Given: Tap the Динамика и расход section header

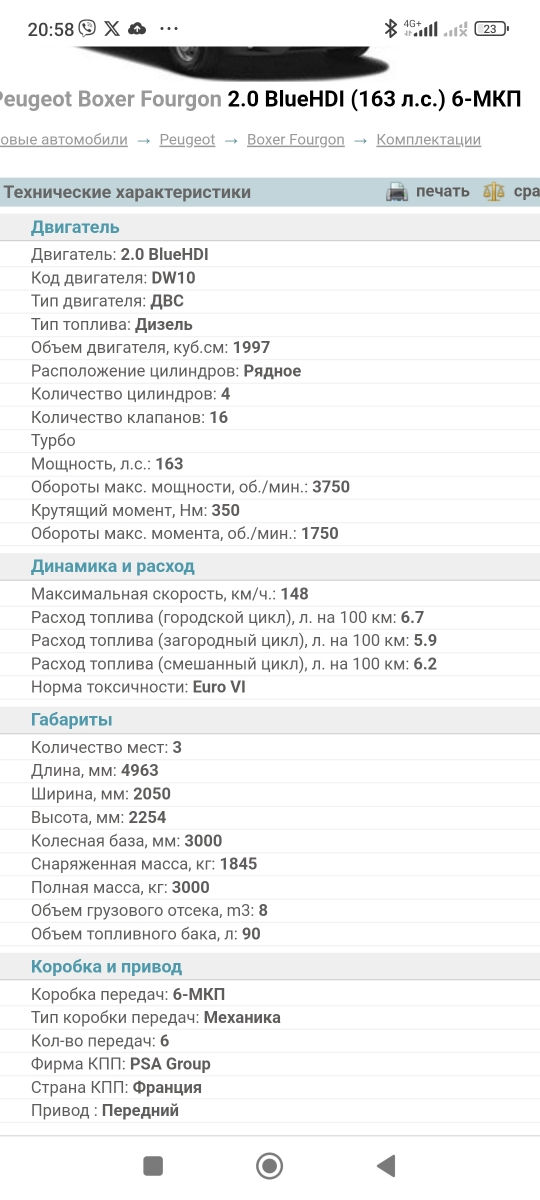Looking at the screenshot, I should point(113,566).
